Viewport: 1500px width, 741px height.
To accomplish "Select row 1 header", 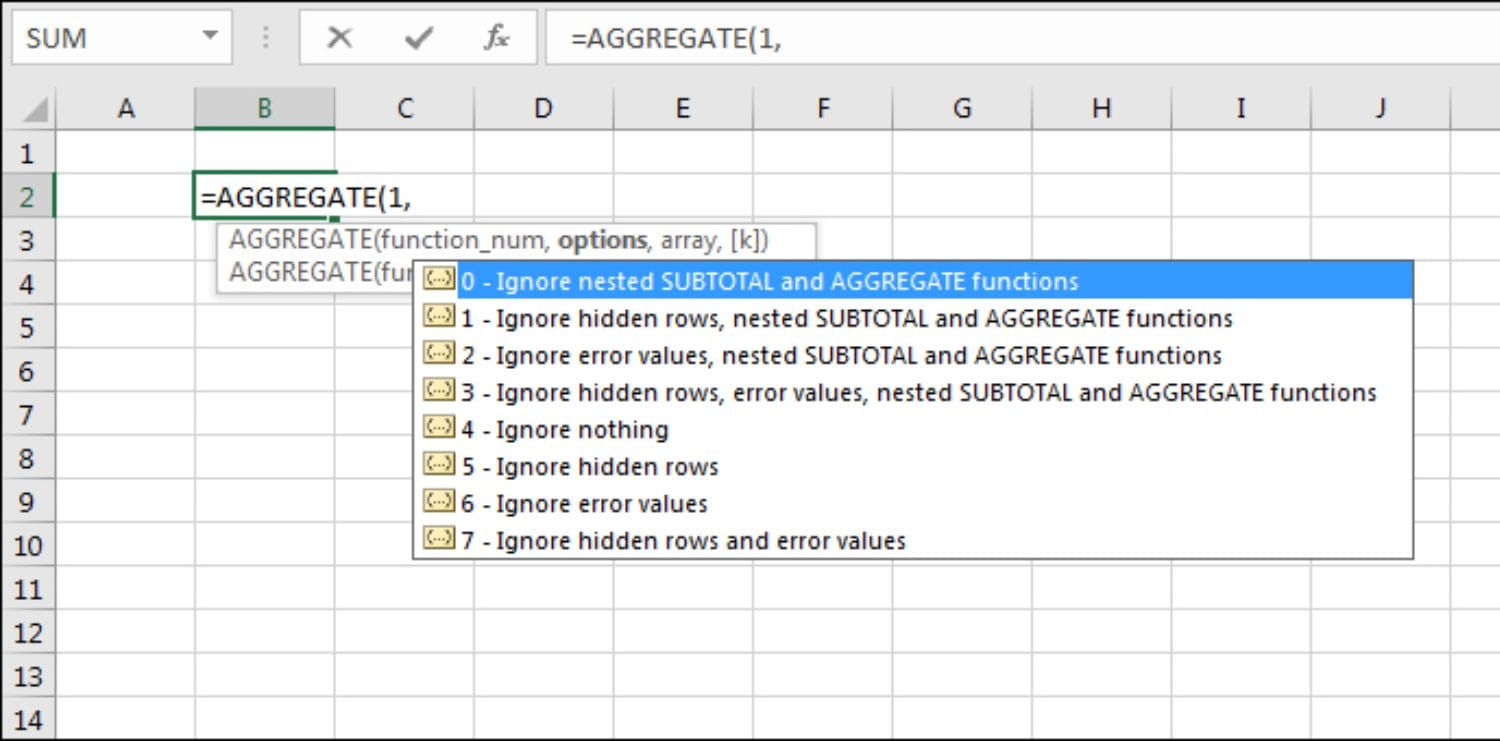I will click(x=27, y=153).
